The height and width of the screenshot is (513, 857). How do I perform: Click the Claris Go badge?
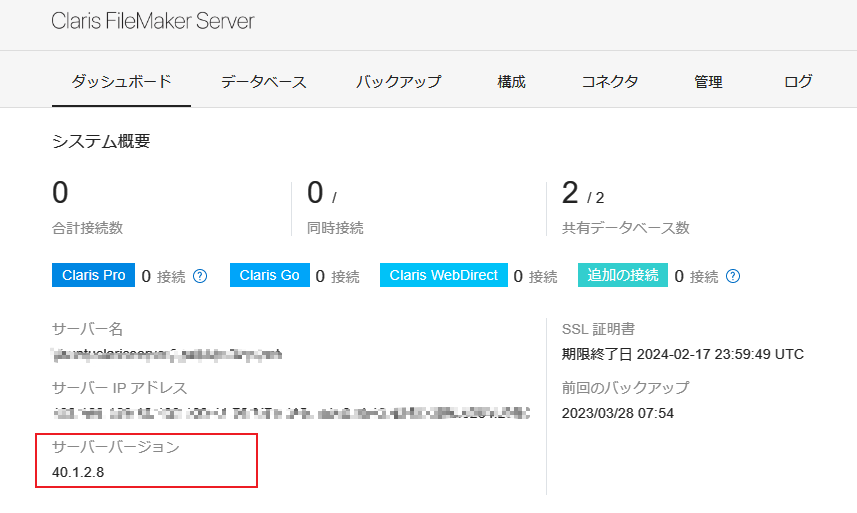click(269, 275)
